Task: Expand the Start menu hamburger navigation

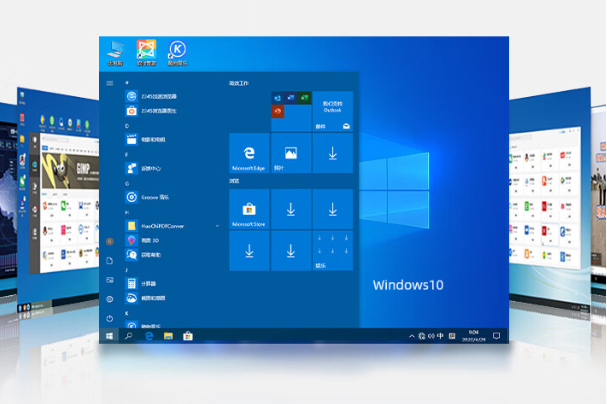Action: (x=109, y=83)
